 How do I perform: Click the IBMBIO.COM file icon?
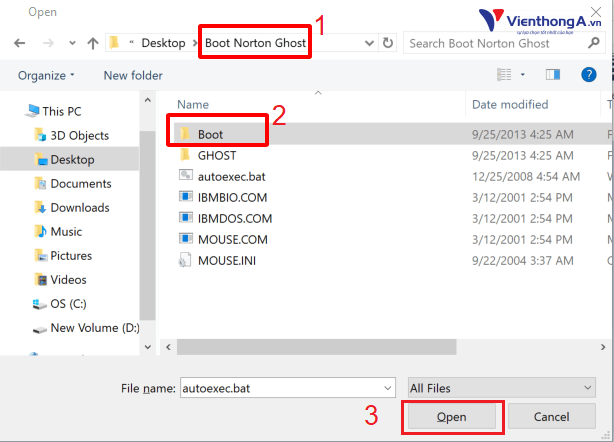tap(186, 196)
